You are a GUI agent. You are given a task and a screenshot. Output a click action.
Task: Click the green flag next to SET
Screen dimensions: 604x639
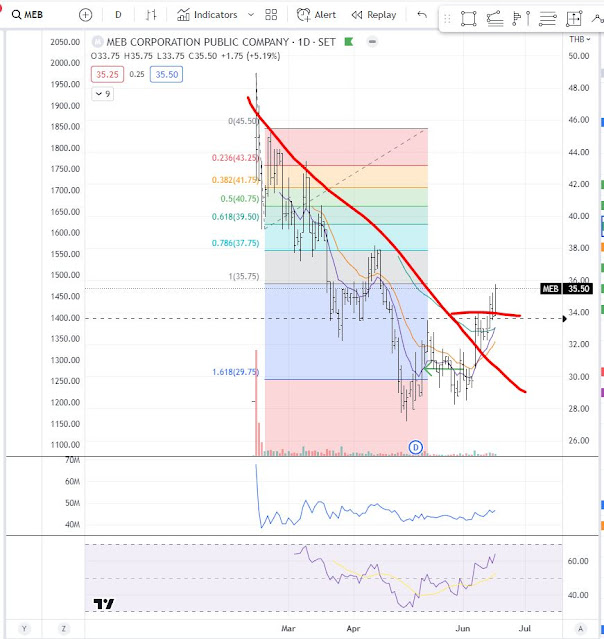(x=348, y=42)
